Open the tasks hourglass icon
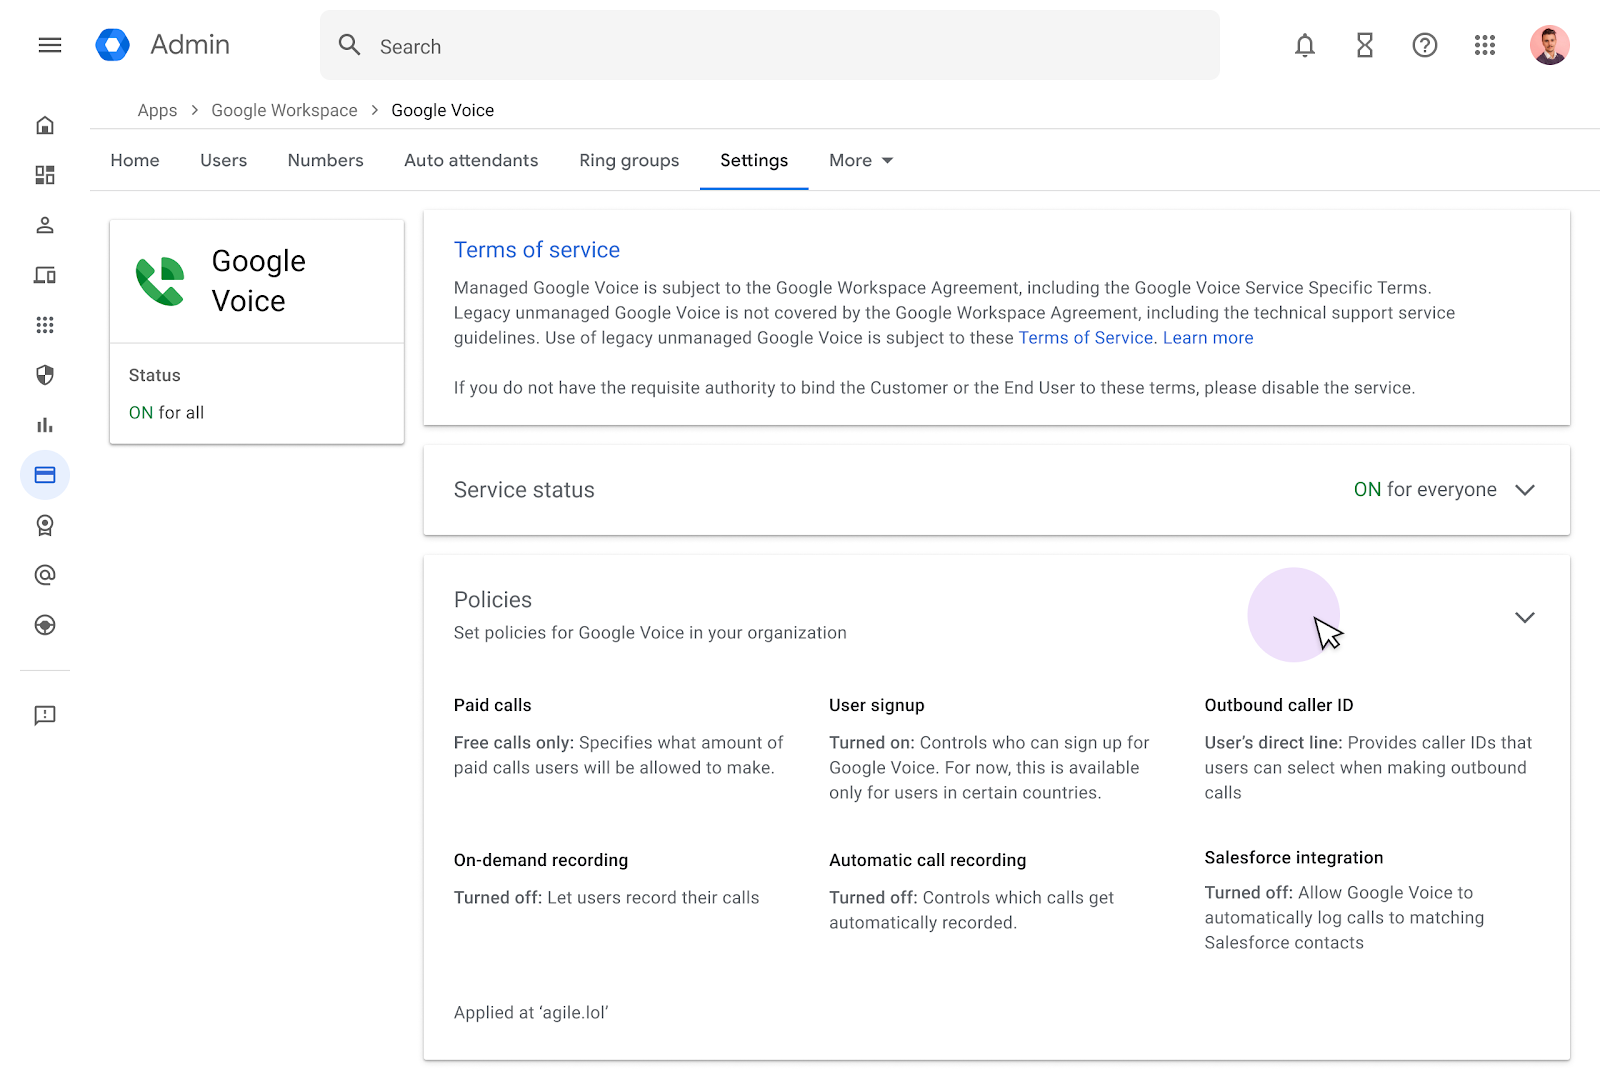 (x=1365, y=45)
